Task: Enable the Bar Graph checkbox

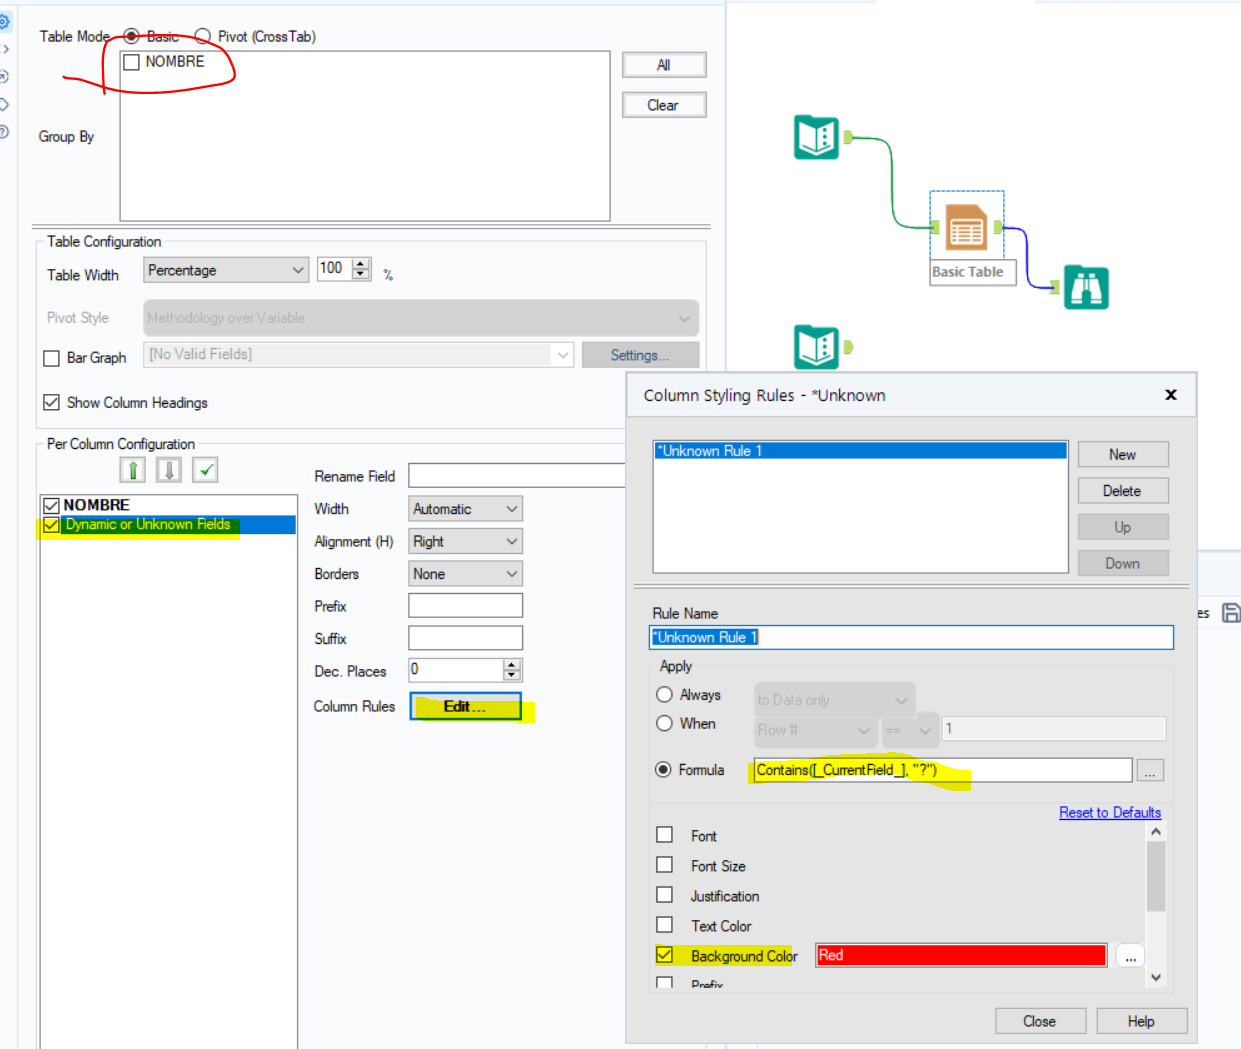Action: pos(52,357)
